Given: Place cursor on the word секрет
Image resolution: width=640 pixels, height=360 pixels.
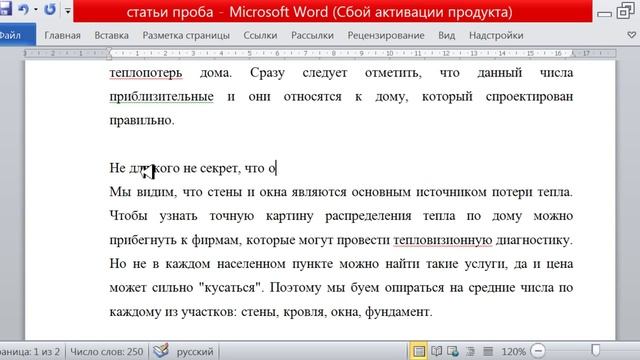Looking at the screenshot, I should (220, 168).
